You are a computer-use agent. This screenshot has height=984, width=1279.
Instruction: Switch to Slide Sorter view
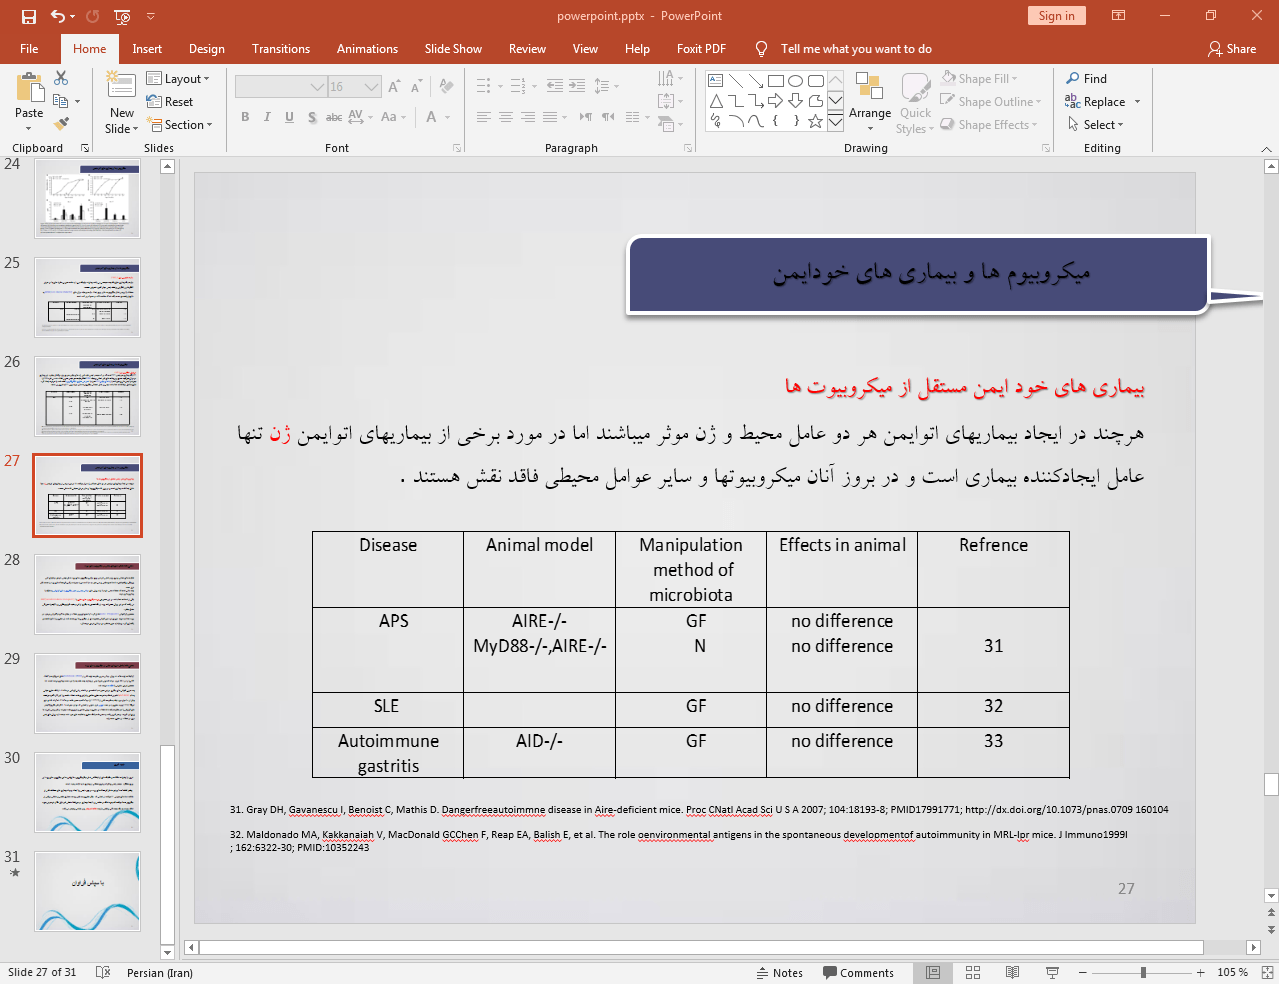pos(973,973)
